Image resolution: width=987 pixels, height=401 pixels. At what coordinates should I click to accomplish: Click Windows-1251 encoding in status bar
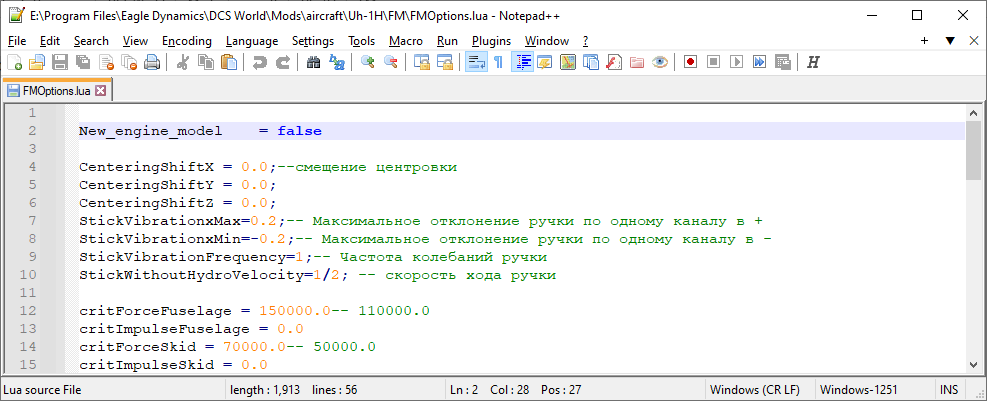(859, 390)
